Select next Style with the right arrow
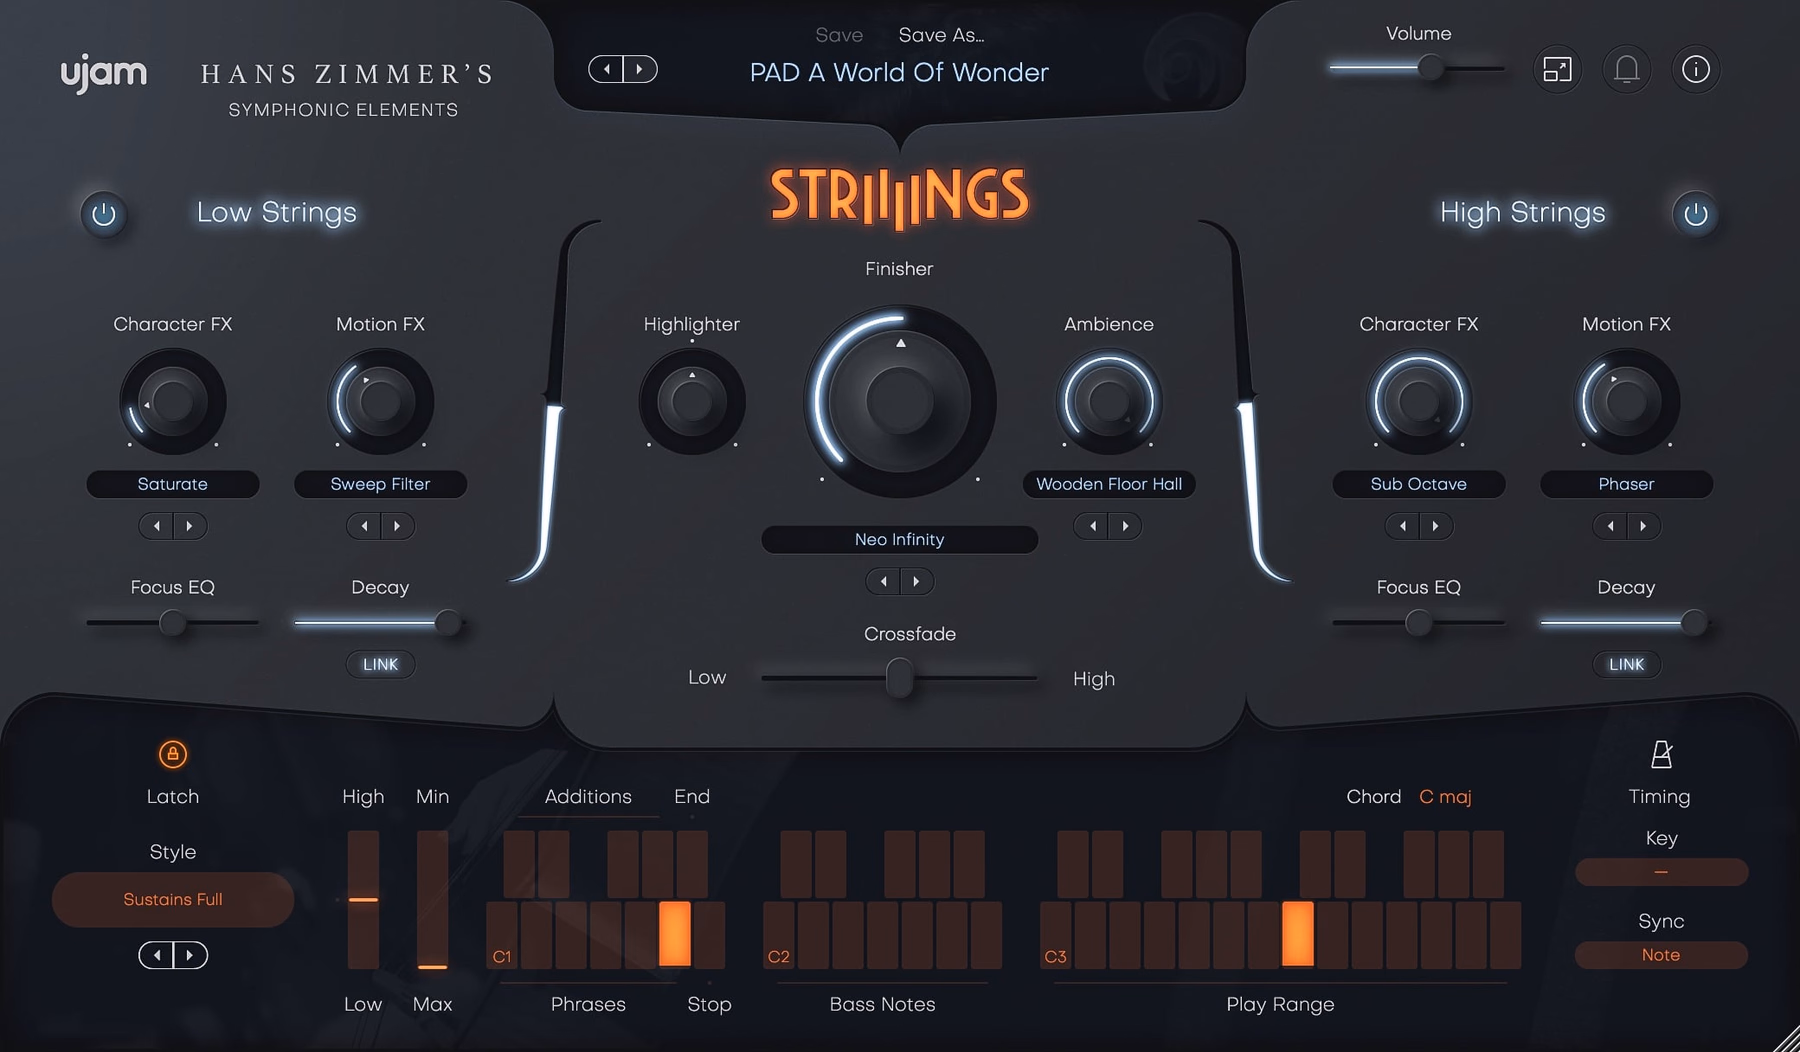The image size is (1800, 1052). coord(190,955)
